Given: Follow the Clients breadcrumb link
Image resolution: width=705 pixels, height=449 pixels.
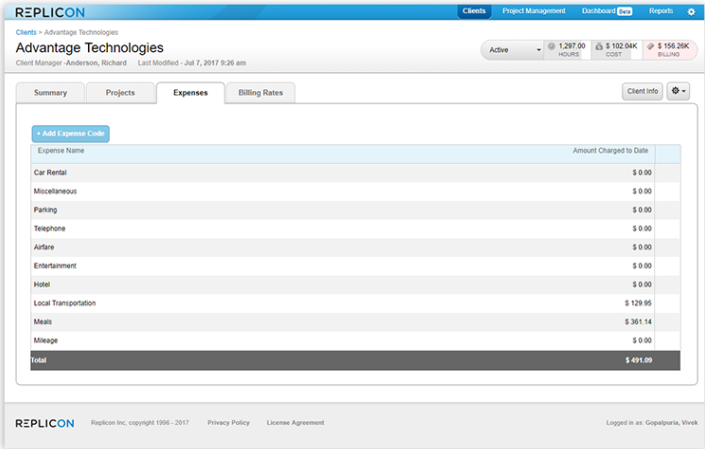Looking at the screenshot, I should (26, 32).
